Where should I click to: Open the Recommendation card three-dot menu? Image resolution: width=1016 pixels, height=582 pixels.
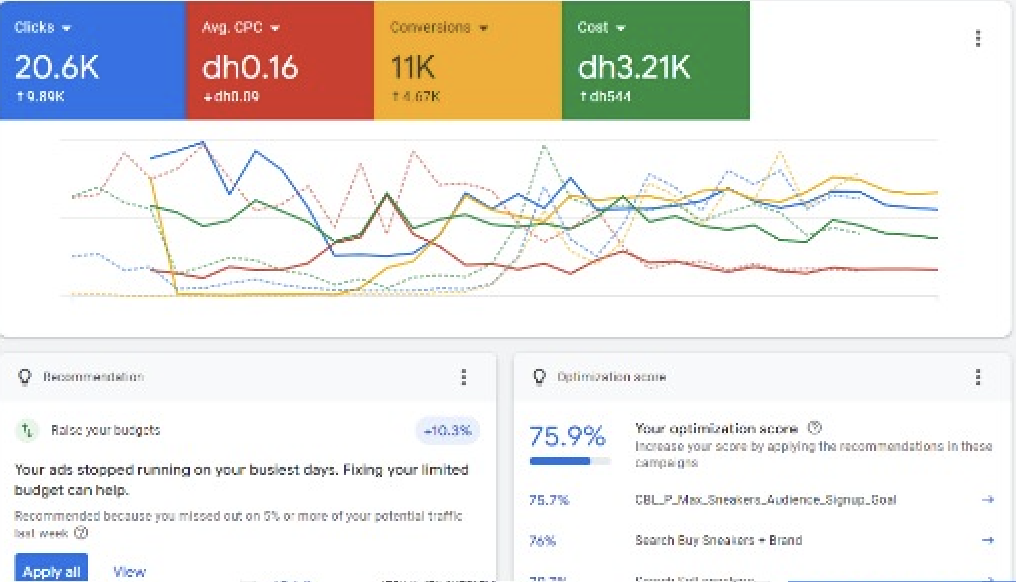(463, 377)
